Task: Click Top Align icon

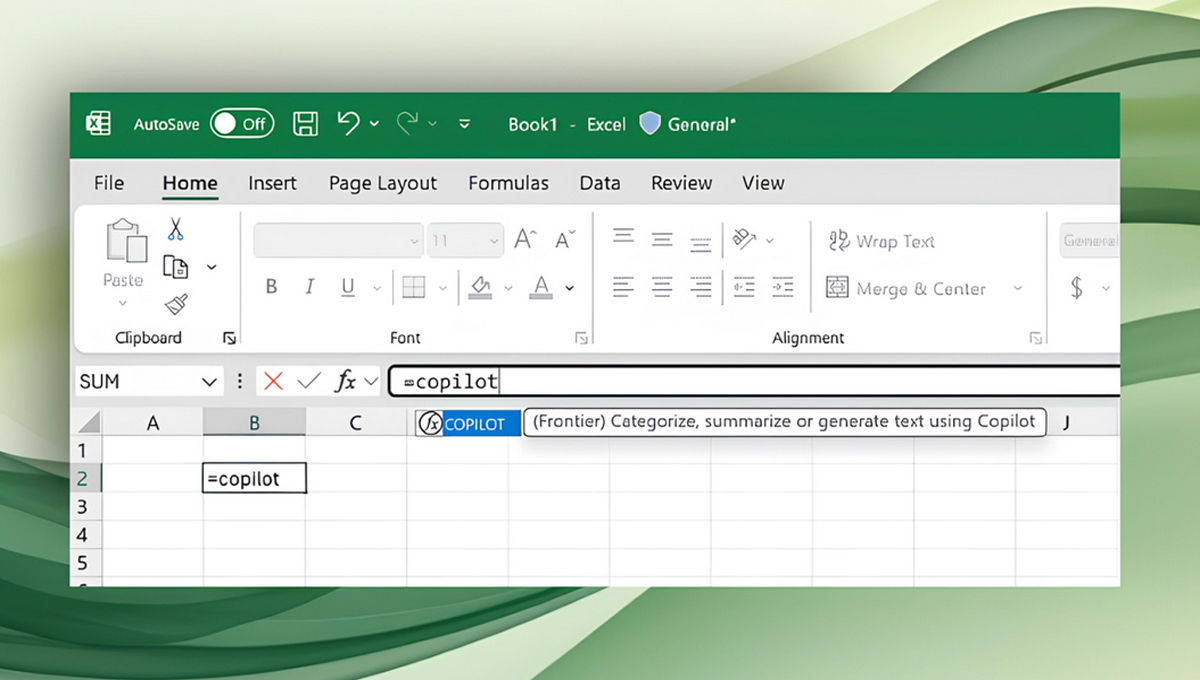Action: [624, 238]
